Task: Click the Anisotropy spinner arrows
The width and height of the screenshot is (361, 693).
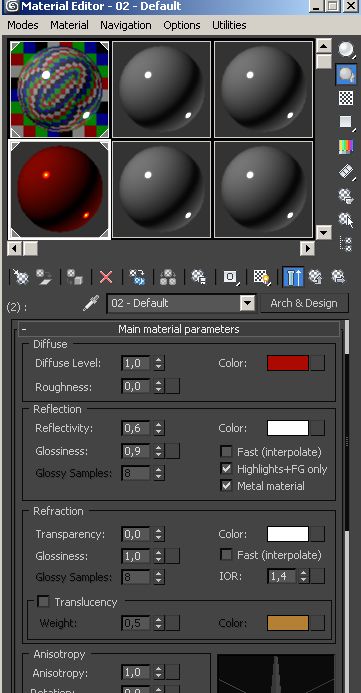Action: 159,673
